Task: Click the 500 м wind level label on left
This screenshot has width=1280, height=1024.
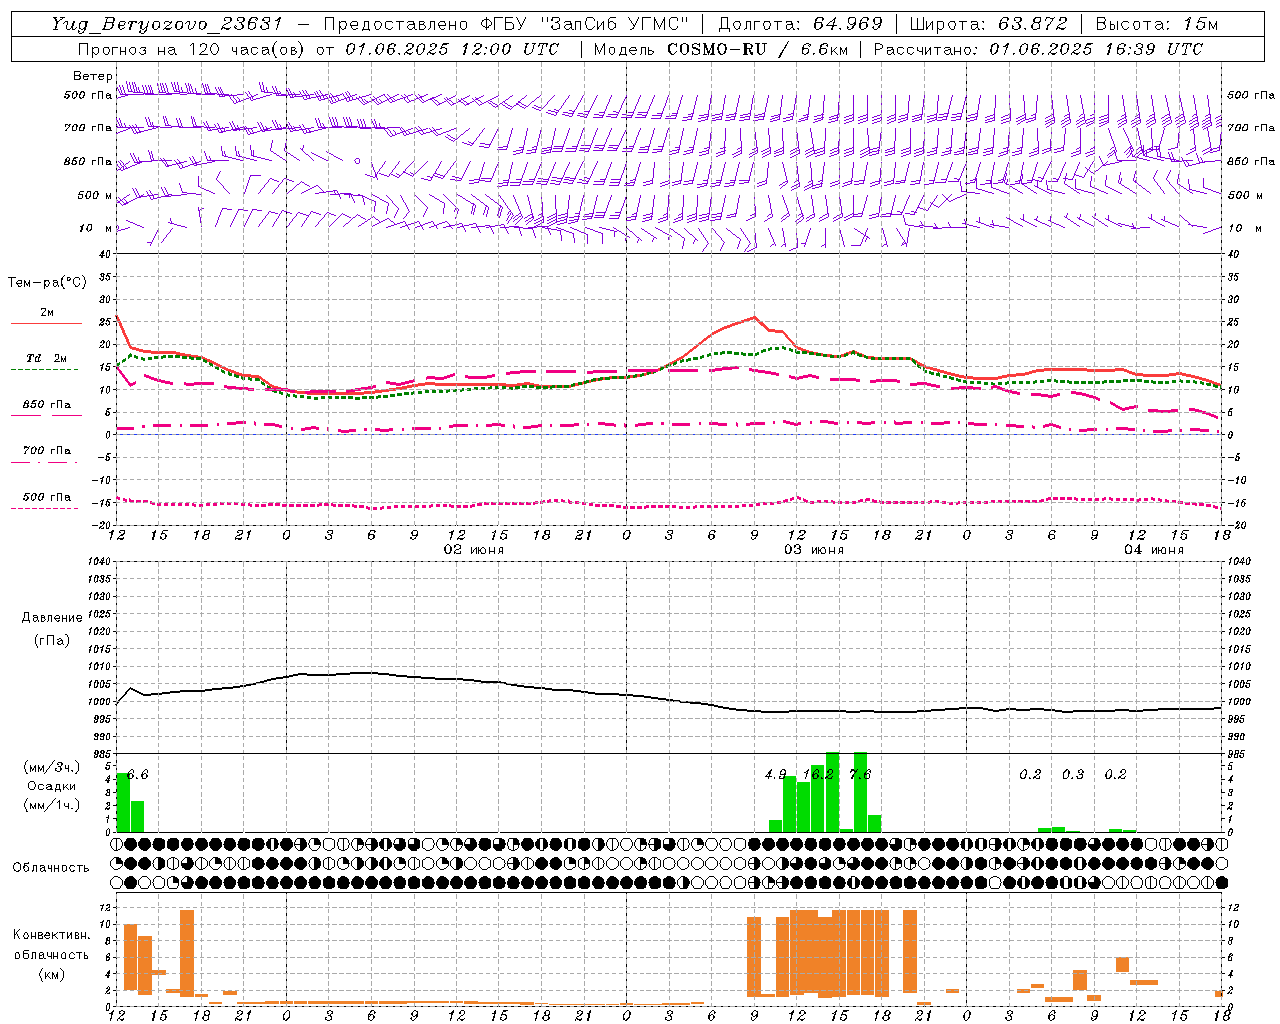Action: click(x=95, y=195)
